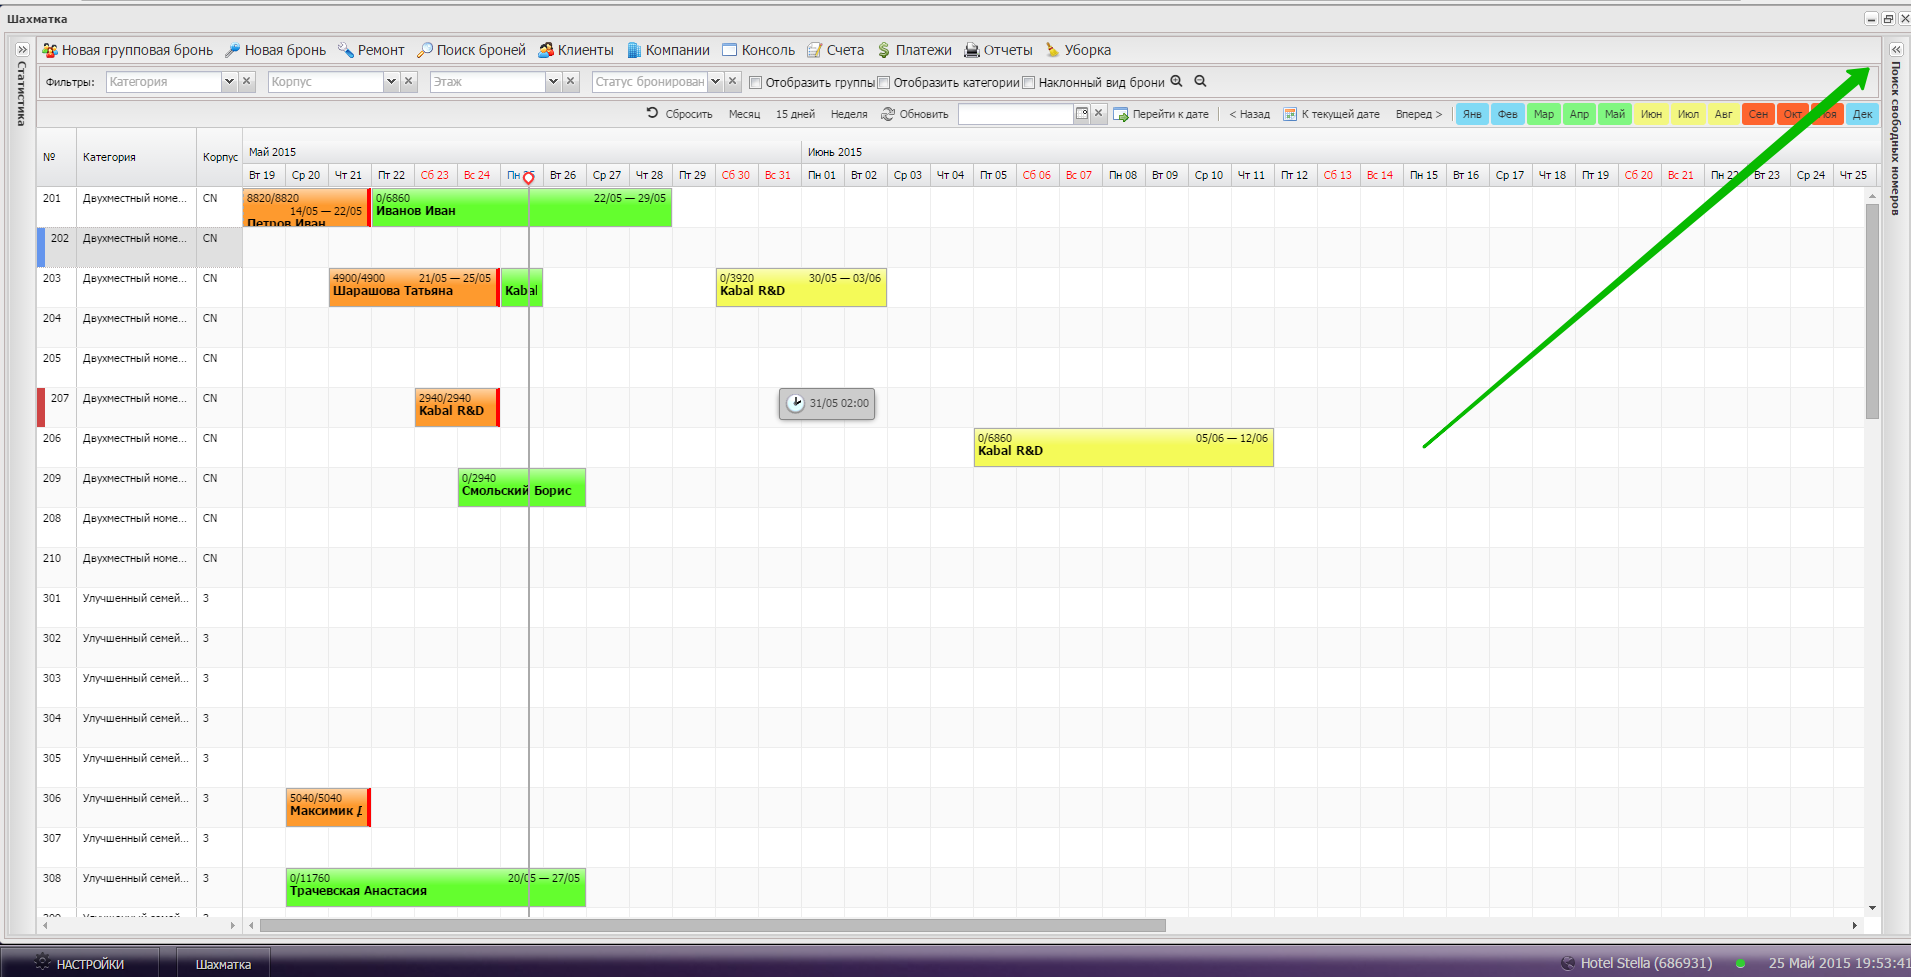Open the Новая групповая бронь dialog
This screenshot has height=977, width=1911.
pyautogui.click(x=127, y=50)
